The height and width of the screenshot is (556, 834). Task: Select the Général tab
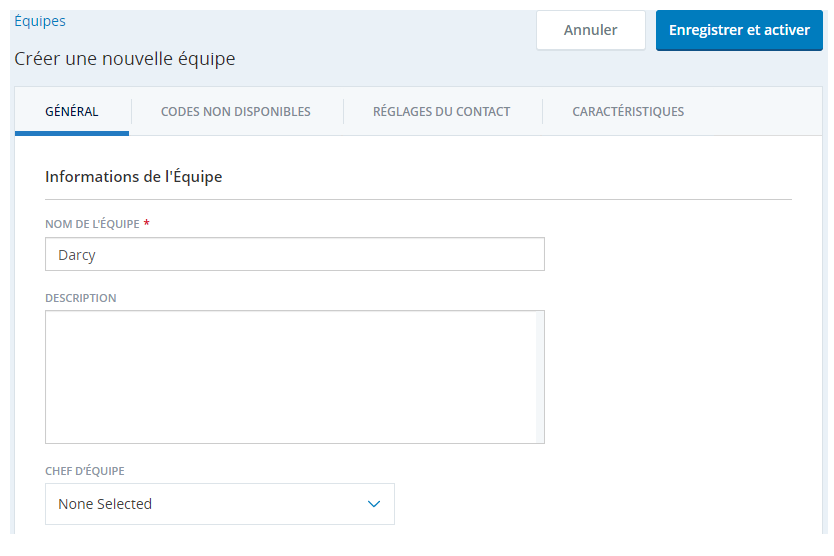(x=72, y=112)
